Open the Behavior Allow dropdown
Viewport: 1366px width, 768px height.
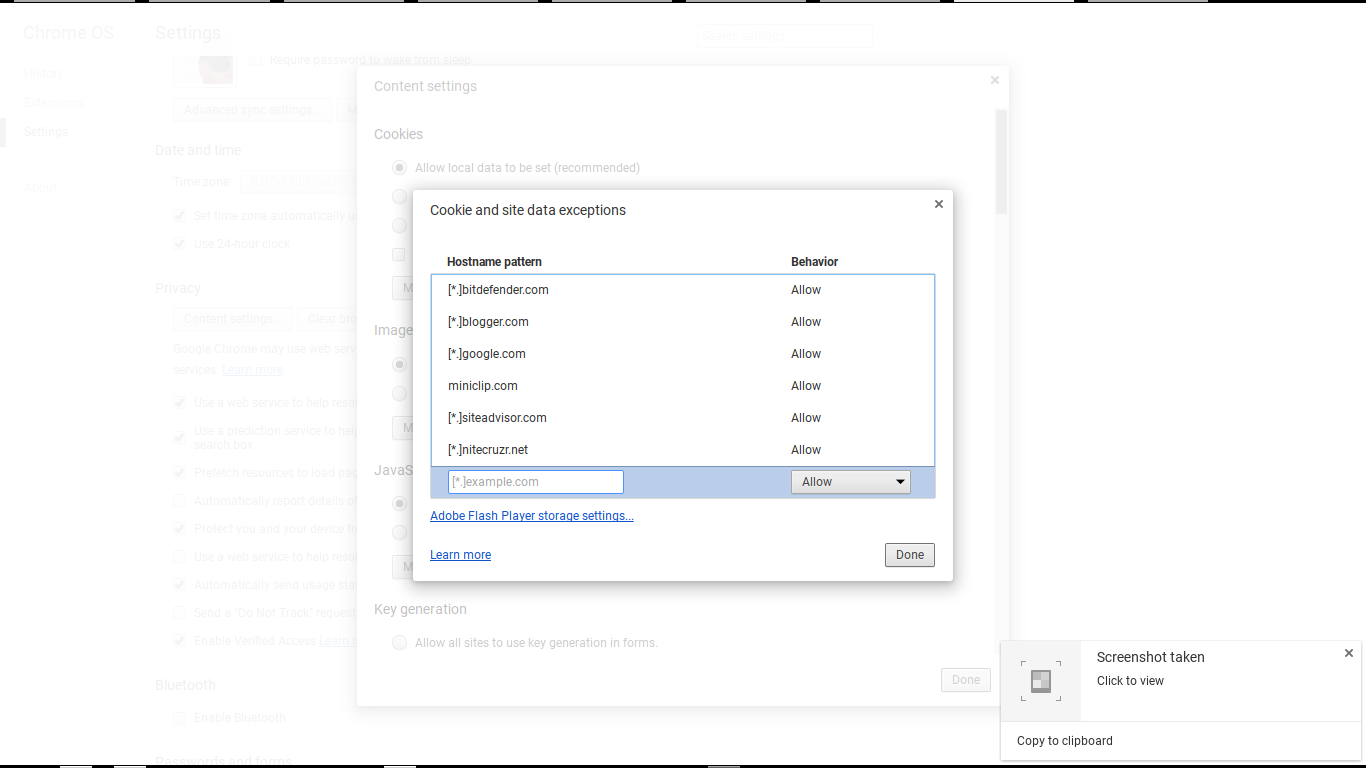click(850, 482)
